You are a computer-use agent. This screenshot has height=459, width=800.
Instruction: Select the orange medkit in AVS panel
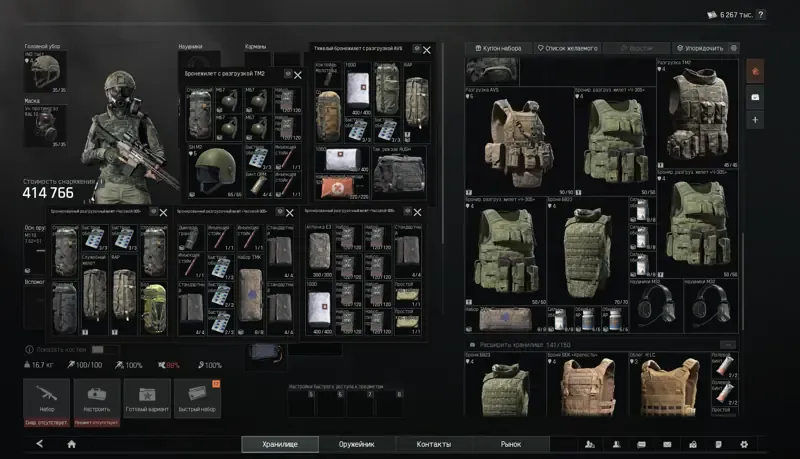[x=342, y=187]
